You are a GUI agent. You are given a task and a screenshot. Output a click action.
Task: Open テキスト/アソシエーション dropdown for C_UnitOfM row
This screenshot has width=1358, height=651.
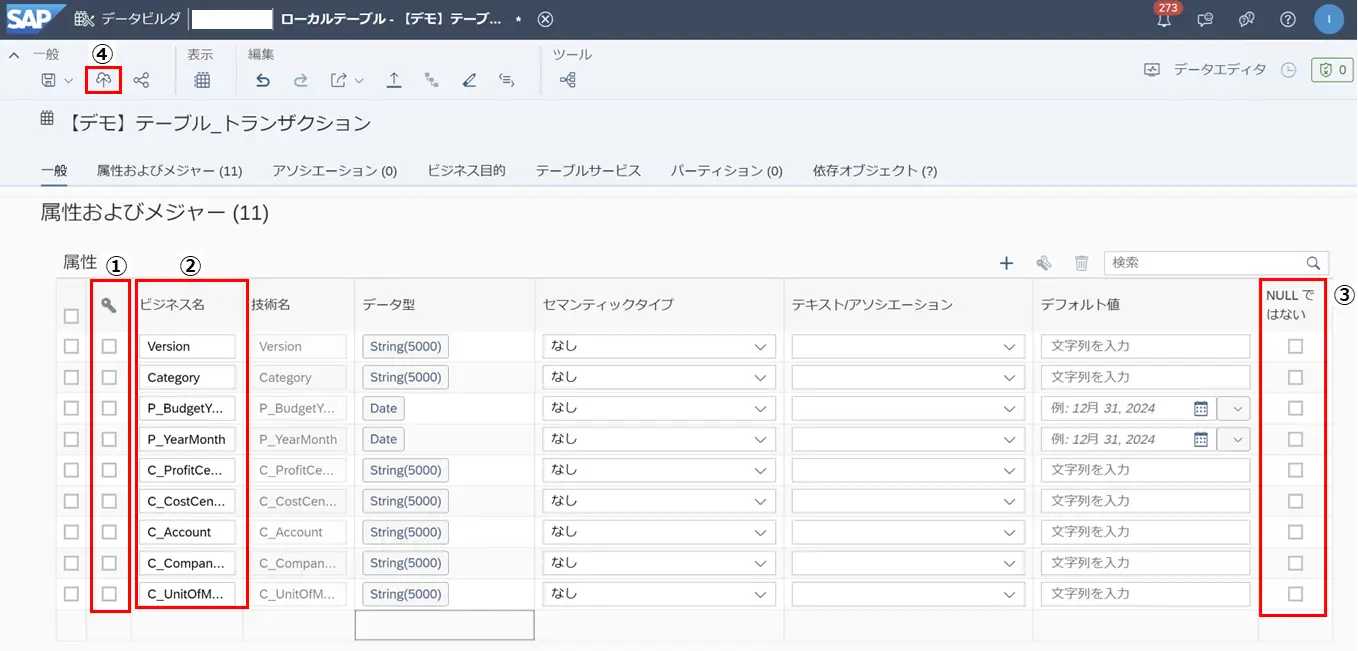(x=908, y=594)
